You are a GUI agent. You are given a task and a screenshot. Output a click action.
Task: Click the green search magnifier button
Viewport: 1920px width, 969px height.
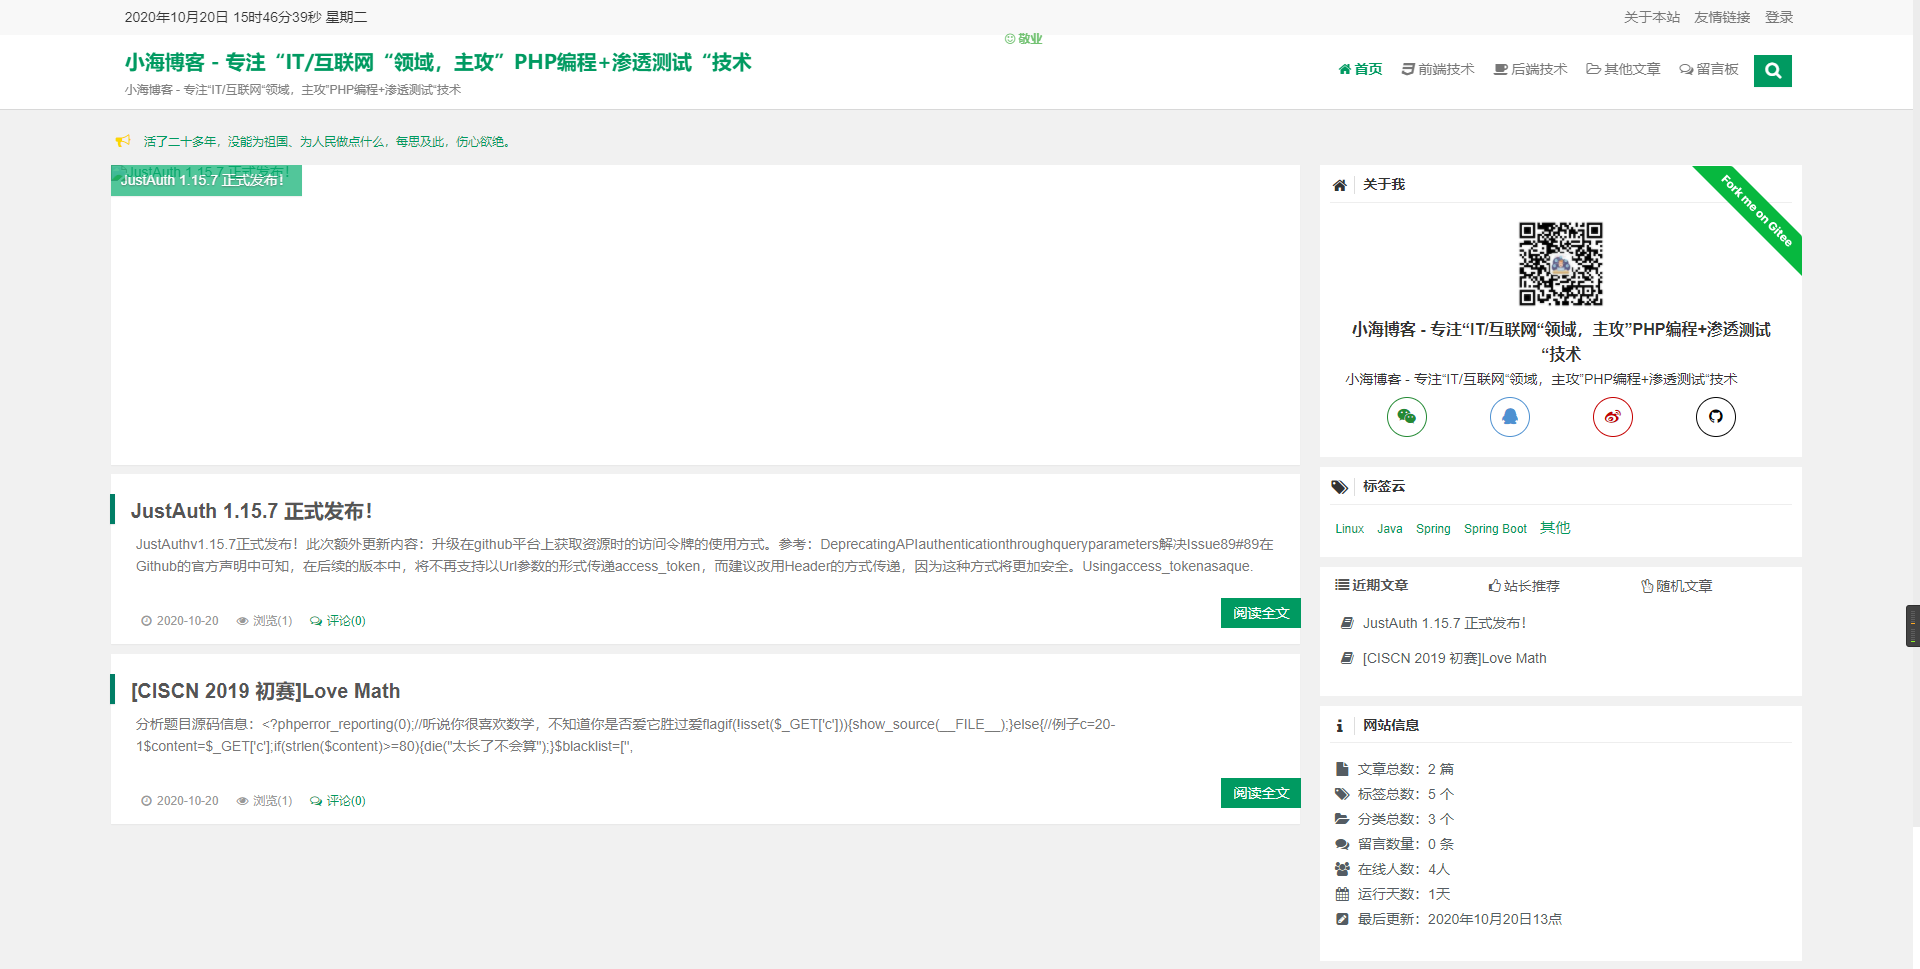tap(1773, 70)
